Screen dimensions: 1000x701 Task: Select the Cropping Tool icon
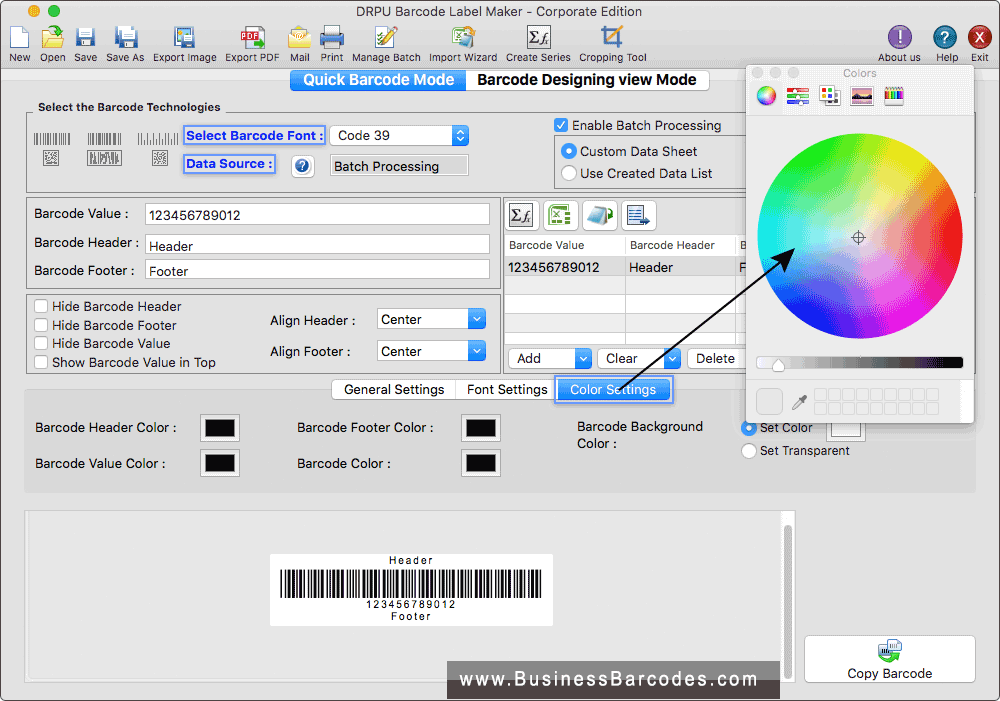click(x=612, y=38)
